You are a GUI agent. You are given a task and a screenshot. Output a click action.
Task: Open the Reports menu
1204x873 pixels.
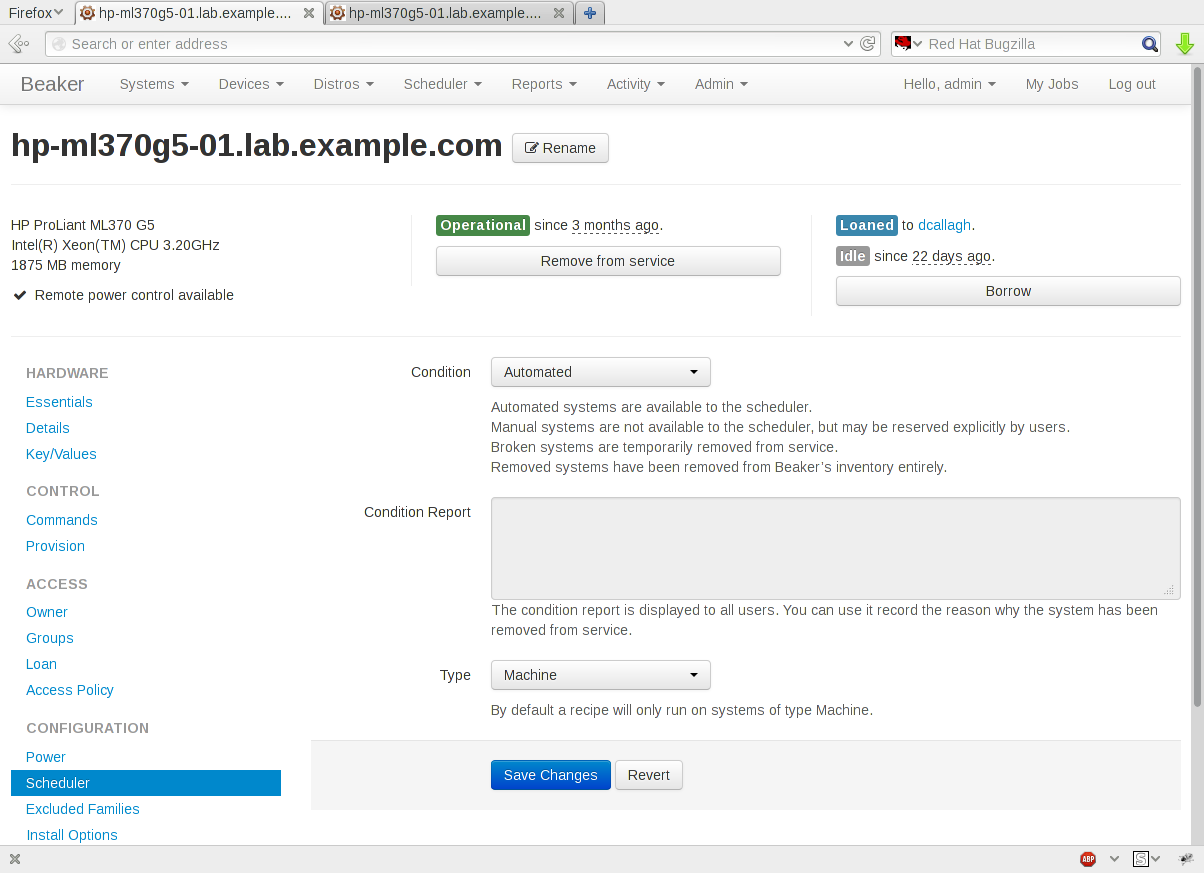coord(544,84)
